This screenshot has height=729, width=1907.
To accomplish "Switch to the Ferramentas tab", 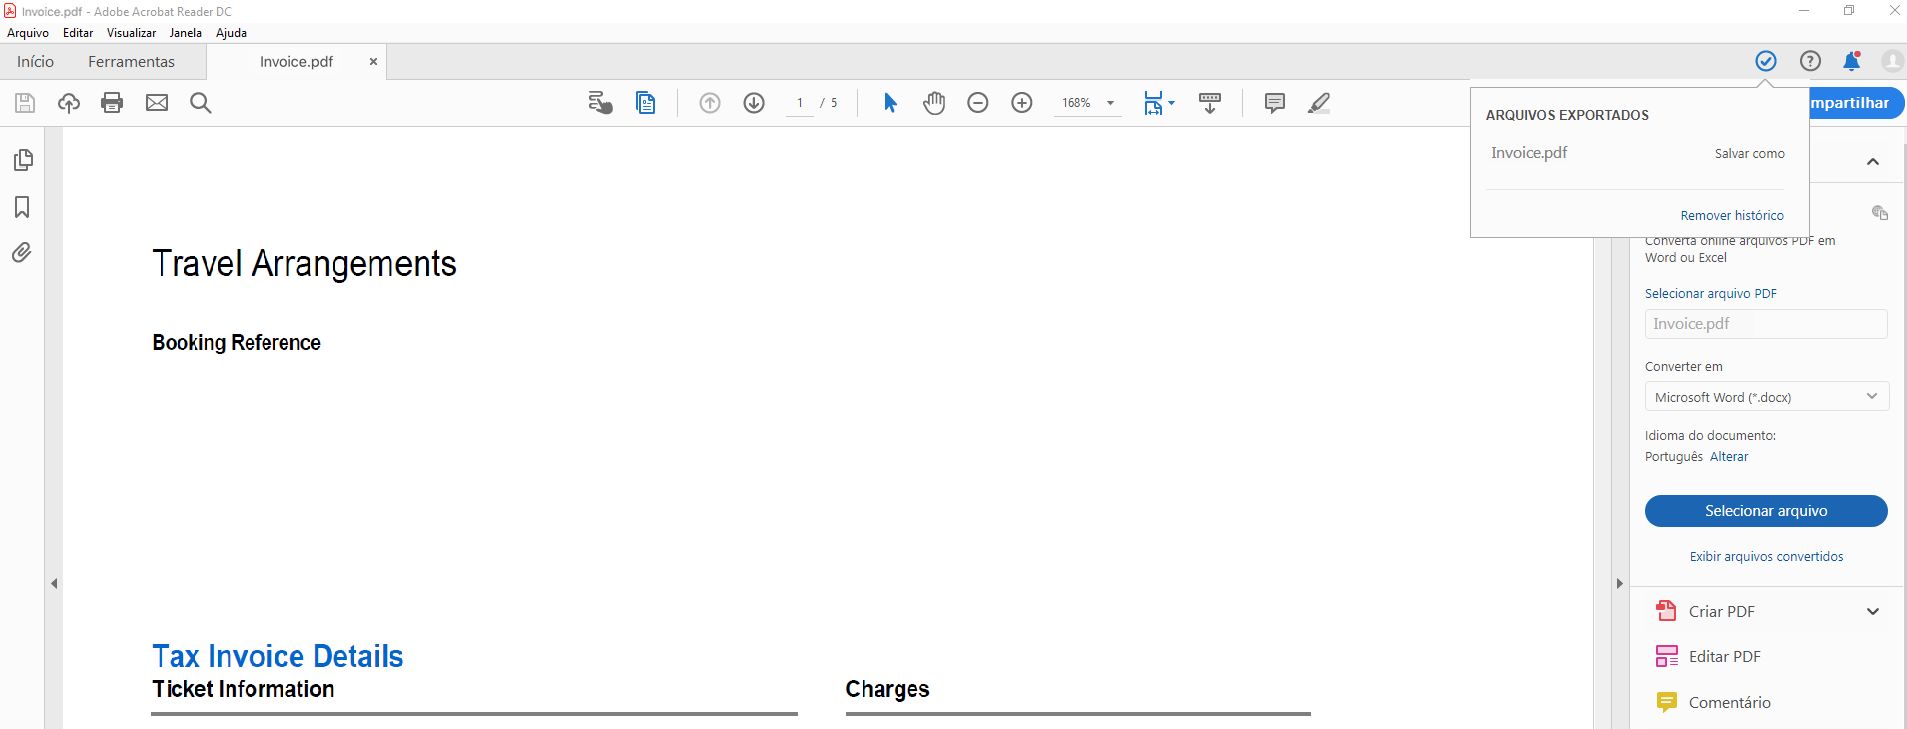I will [131, 61].
